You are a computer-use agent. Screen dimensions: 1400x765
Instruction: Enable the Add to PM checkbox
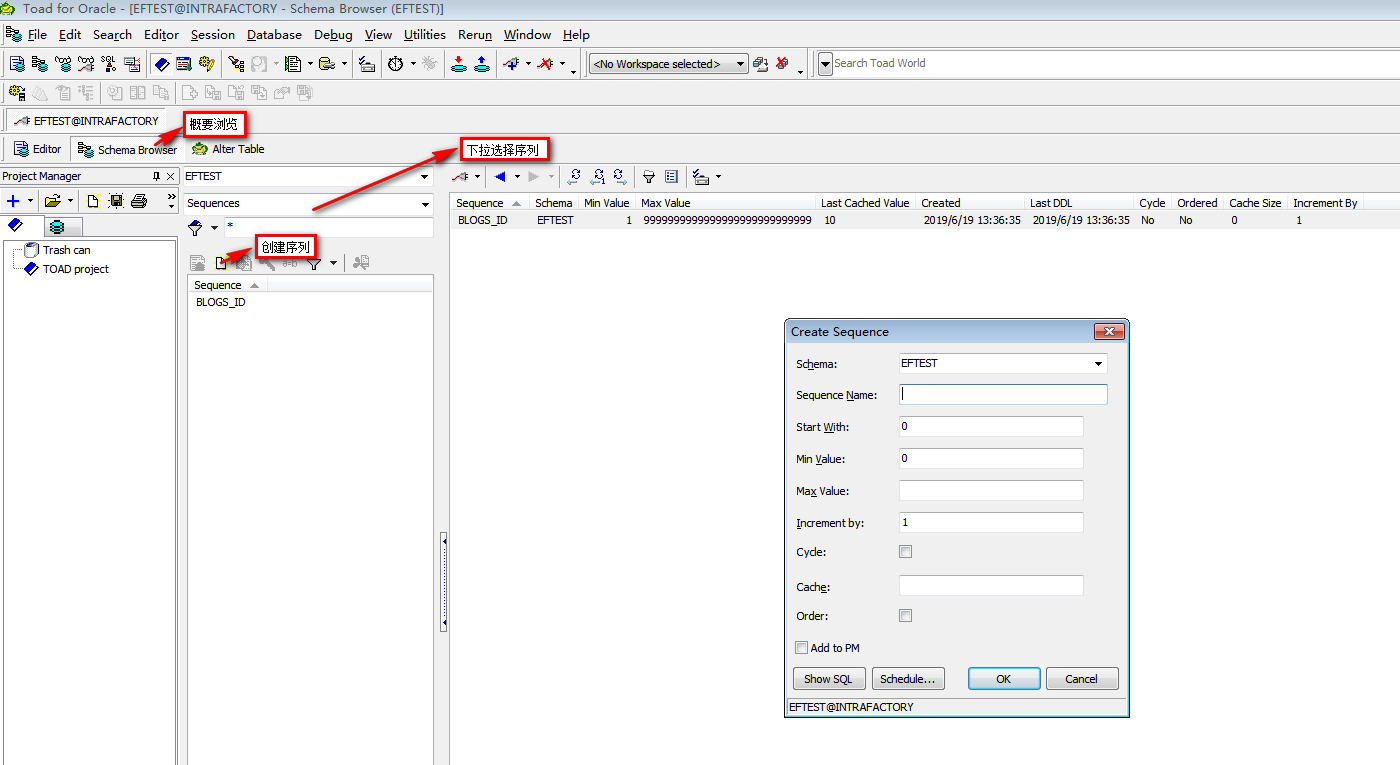(x=801, y=648)
